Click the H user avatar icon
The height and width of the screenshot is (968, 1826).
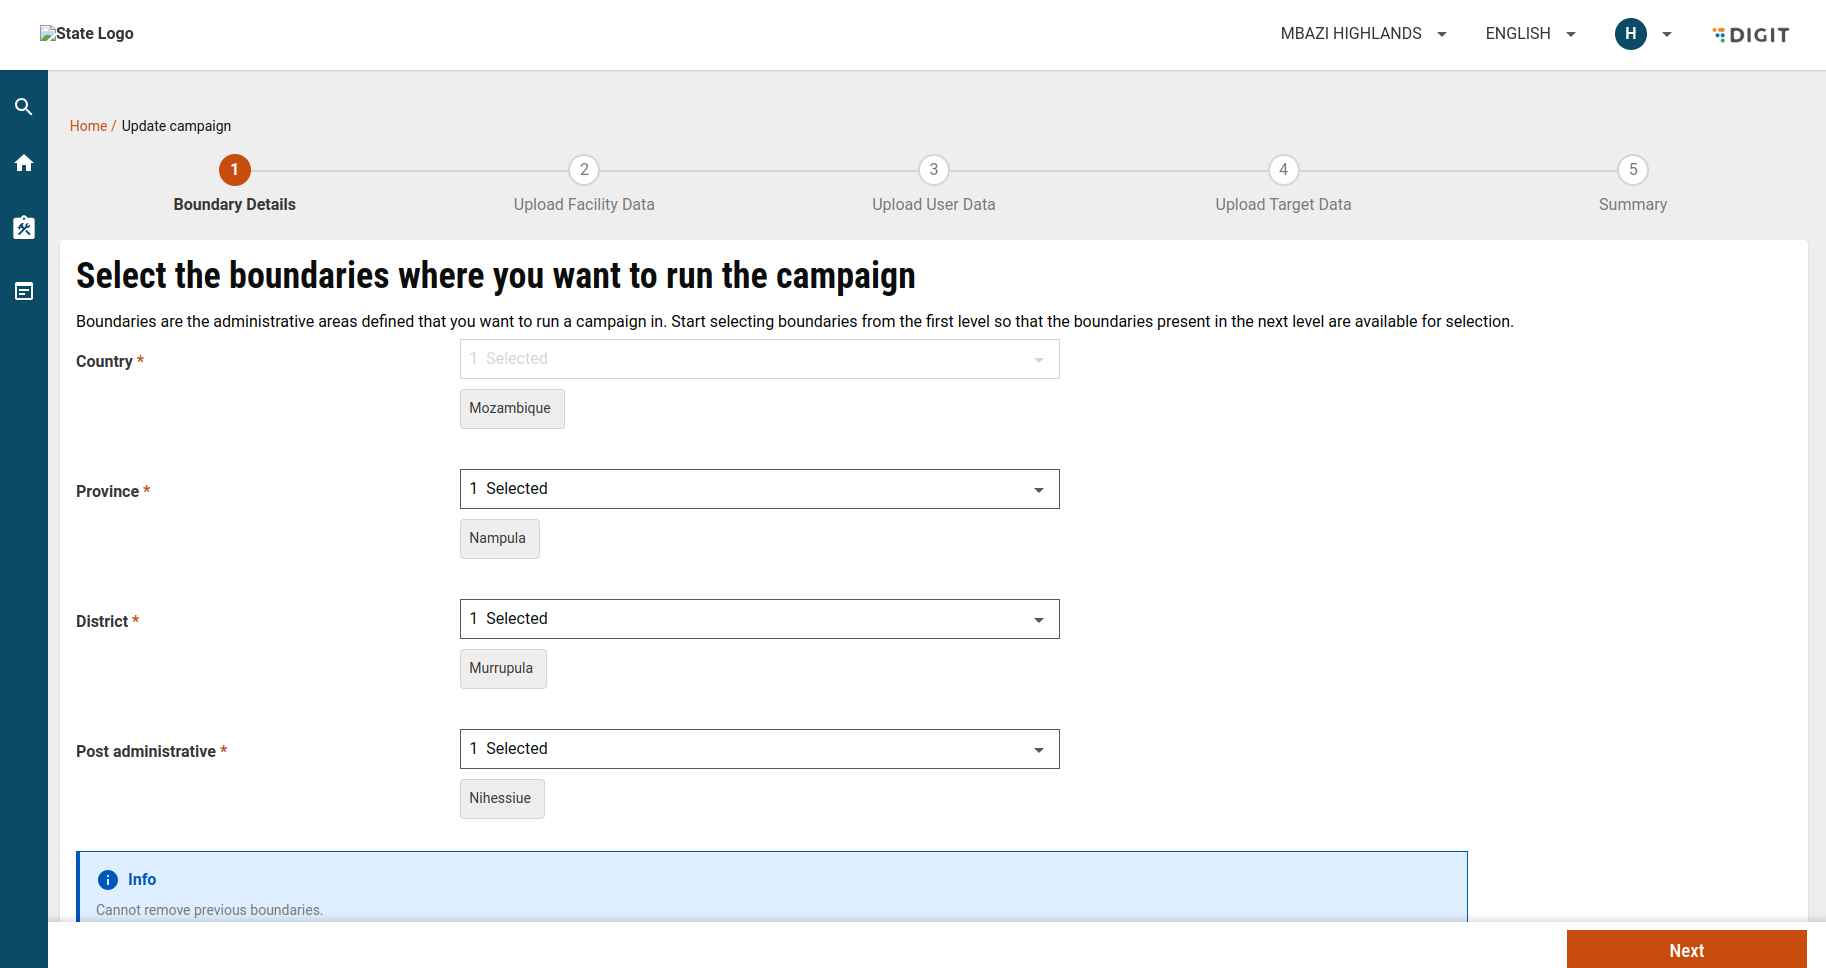pos(1630,34)
